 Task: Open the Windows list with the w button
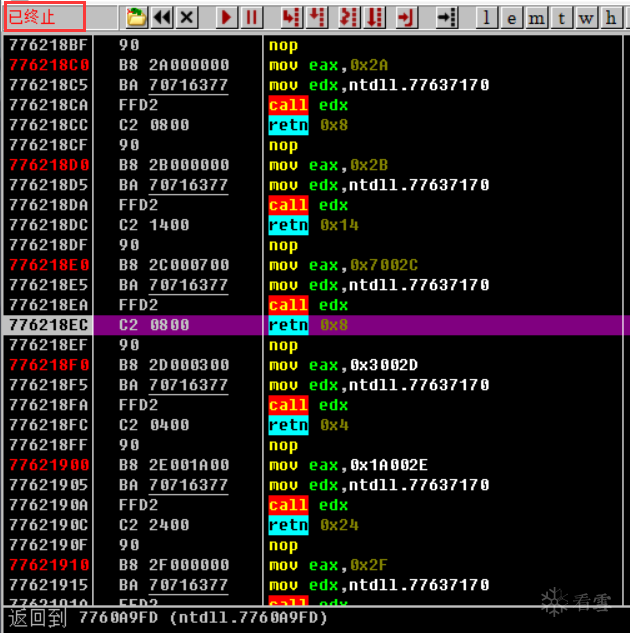[x=586, y=18]
